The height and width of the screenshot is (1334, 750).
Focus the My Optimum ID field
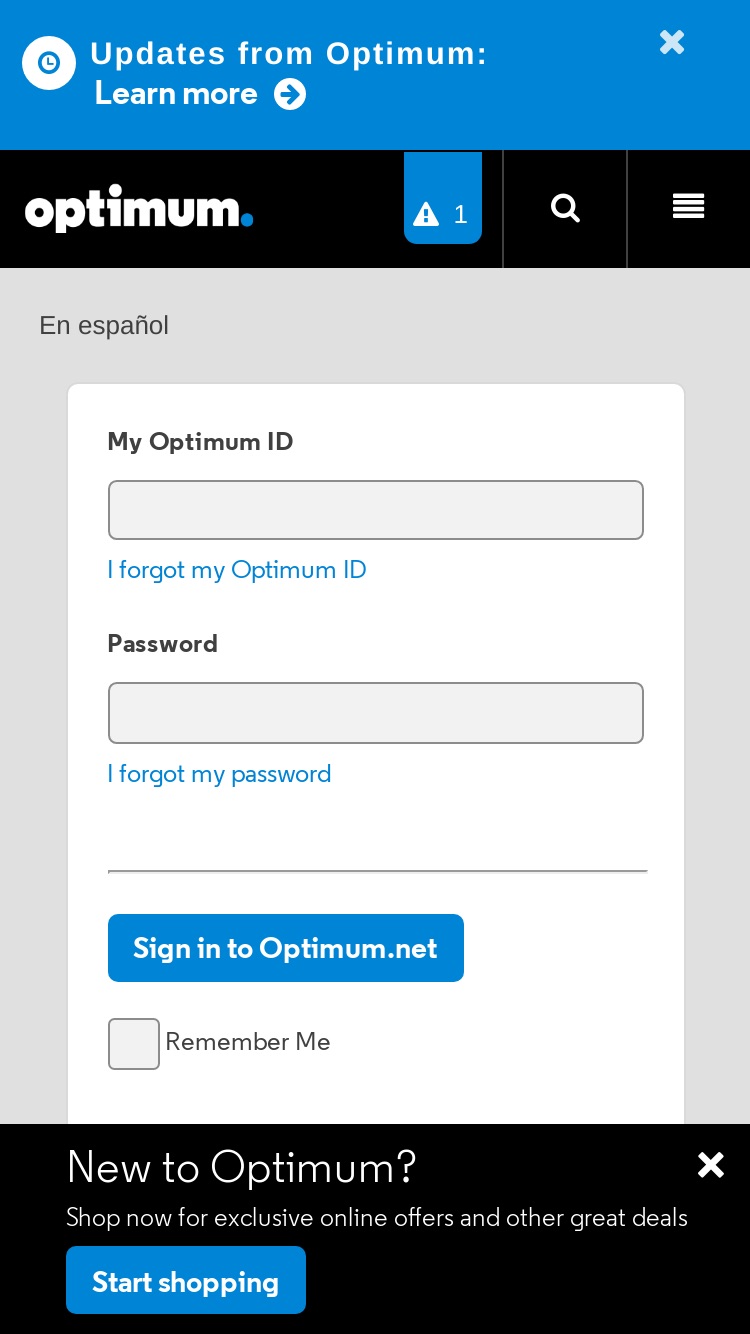pyautogui.click(x=376, y=510)
